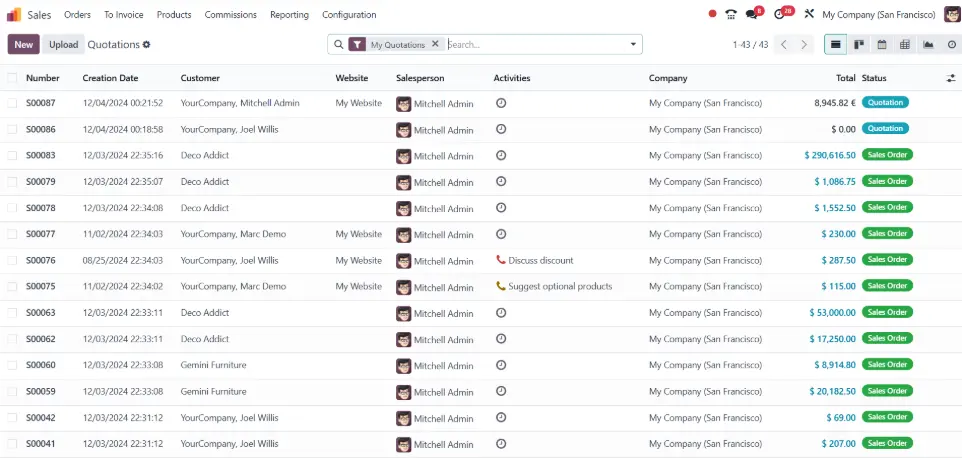Click the 1-43 / 43 pager text

click(x=750, y=45)
